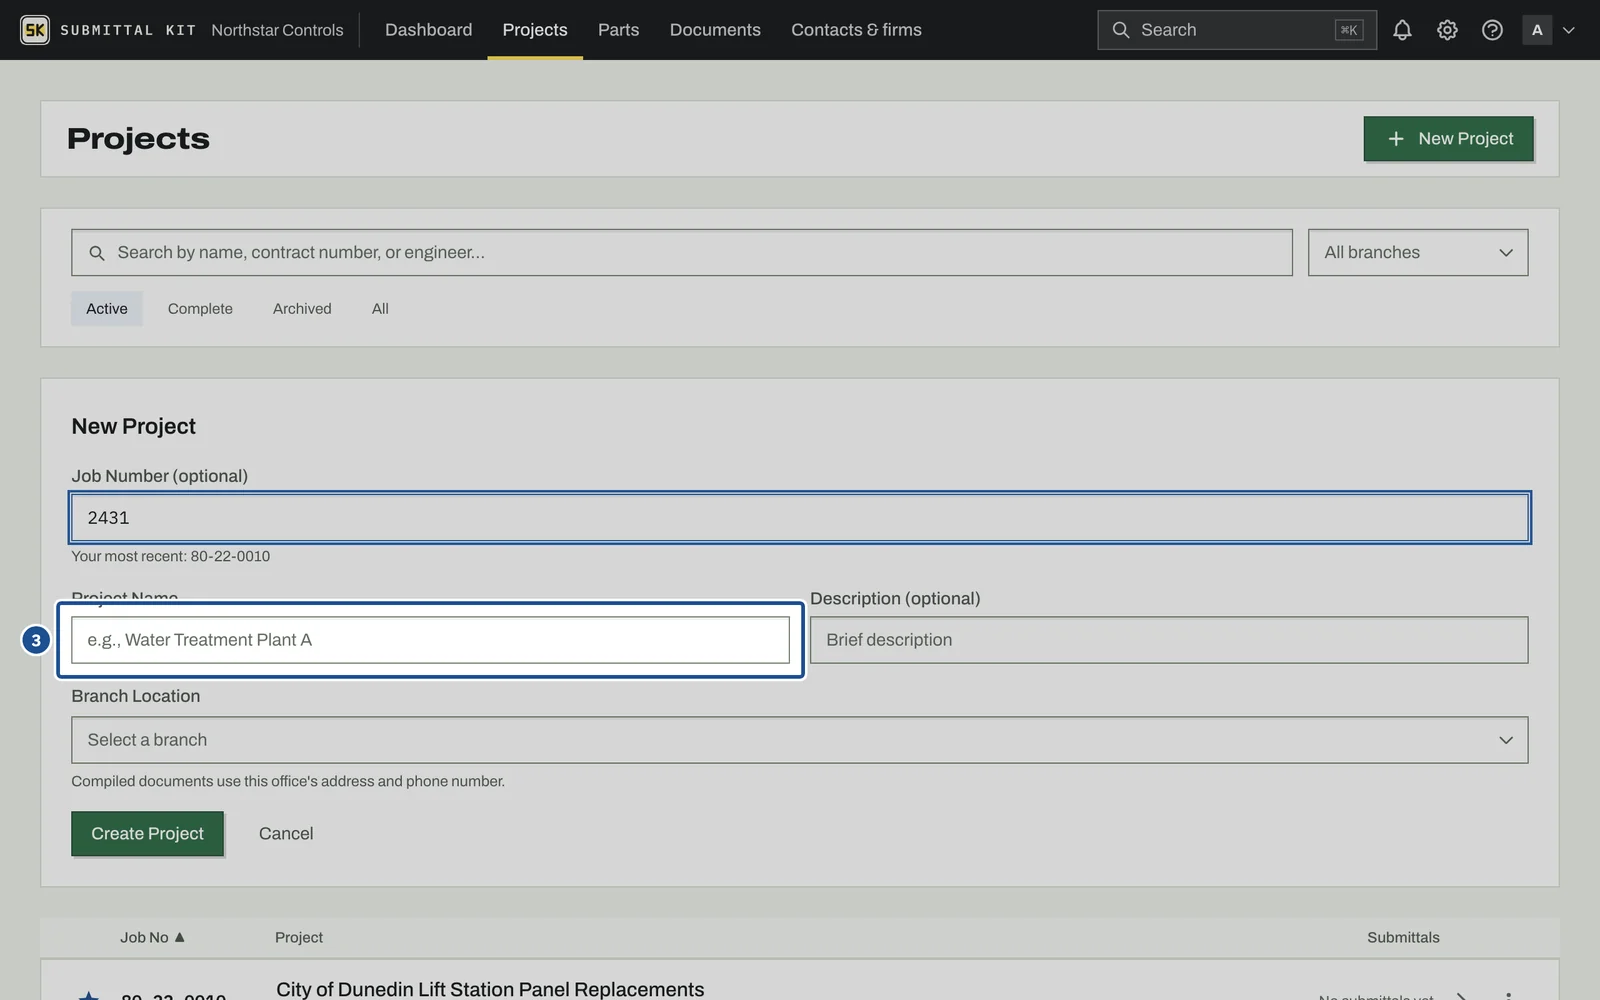
Task: Click the user avatar labeled A
Action: tap(1537, 30)
